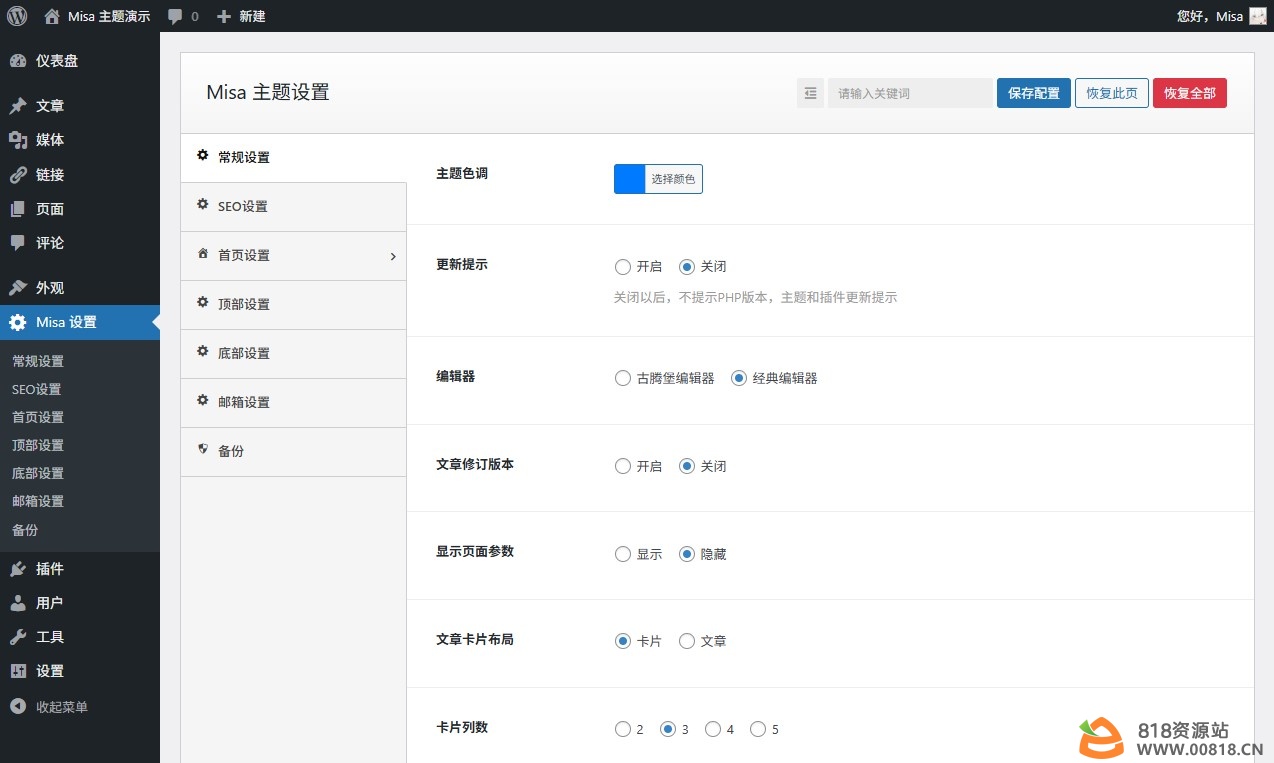
Task: Click the gear icon on SEO设置 tab
Action: pos(203,204)
